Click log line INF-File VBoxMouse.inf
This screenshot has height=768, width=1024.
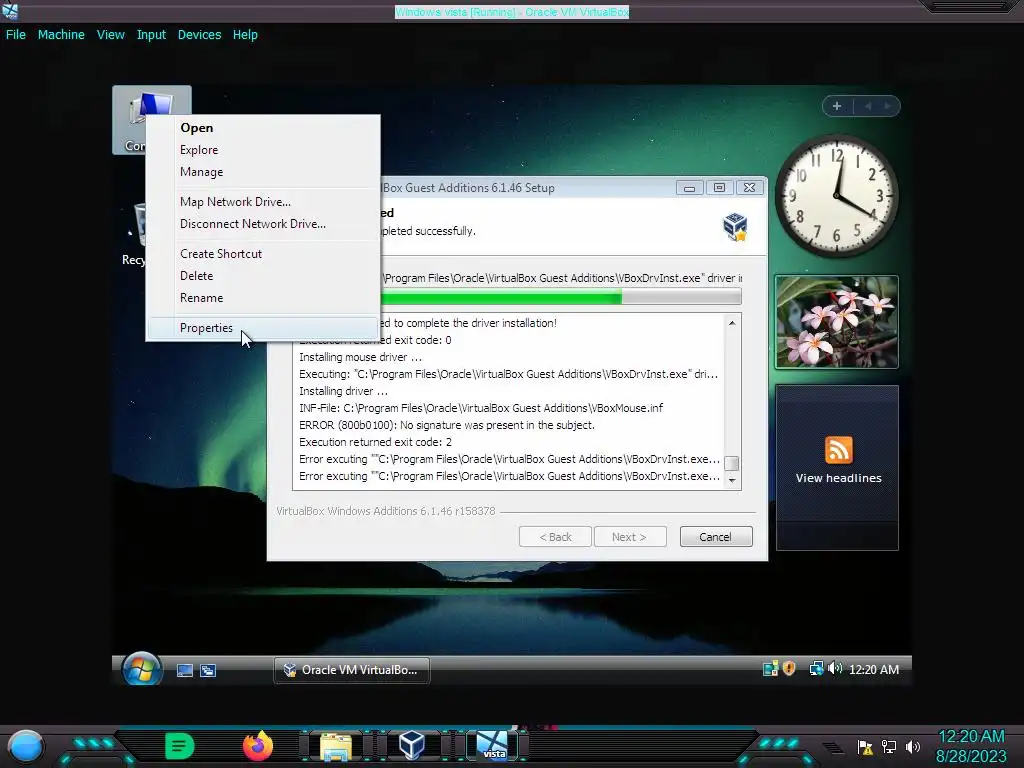(x=481, y=408)
